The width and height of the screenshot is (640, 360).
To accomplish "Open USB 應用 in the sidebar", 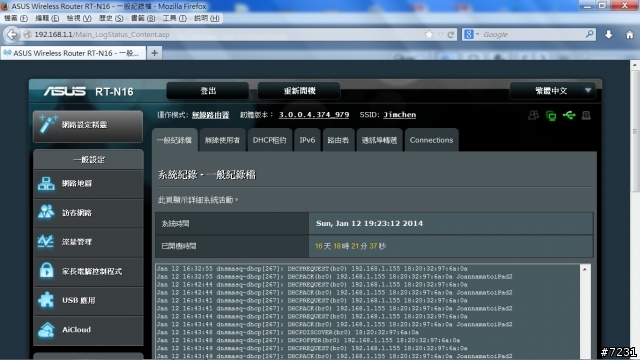I will pyautogui.click(x=88, y=301).
